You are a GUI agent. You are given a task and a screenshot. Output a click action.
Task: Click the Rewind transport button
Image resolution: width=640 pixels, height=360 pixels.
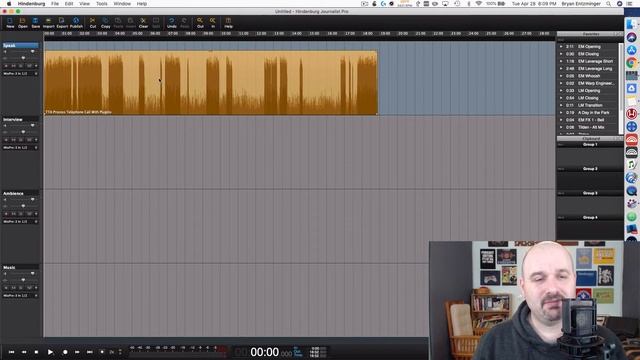click(x=24, y=352)
